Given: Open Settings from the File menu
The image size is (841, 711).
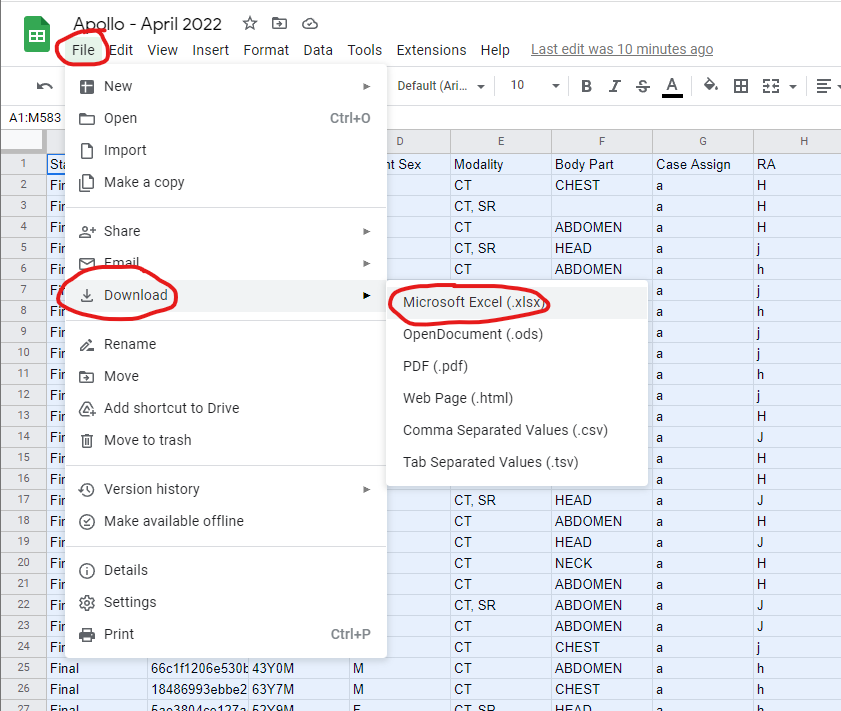Looking at the screenshot, I should tap(226, 603).
